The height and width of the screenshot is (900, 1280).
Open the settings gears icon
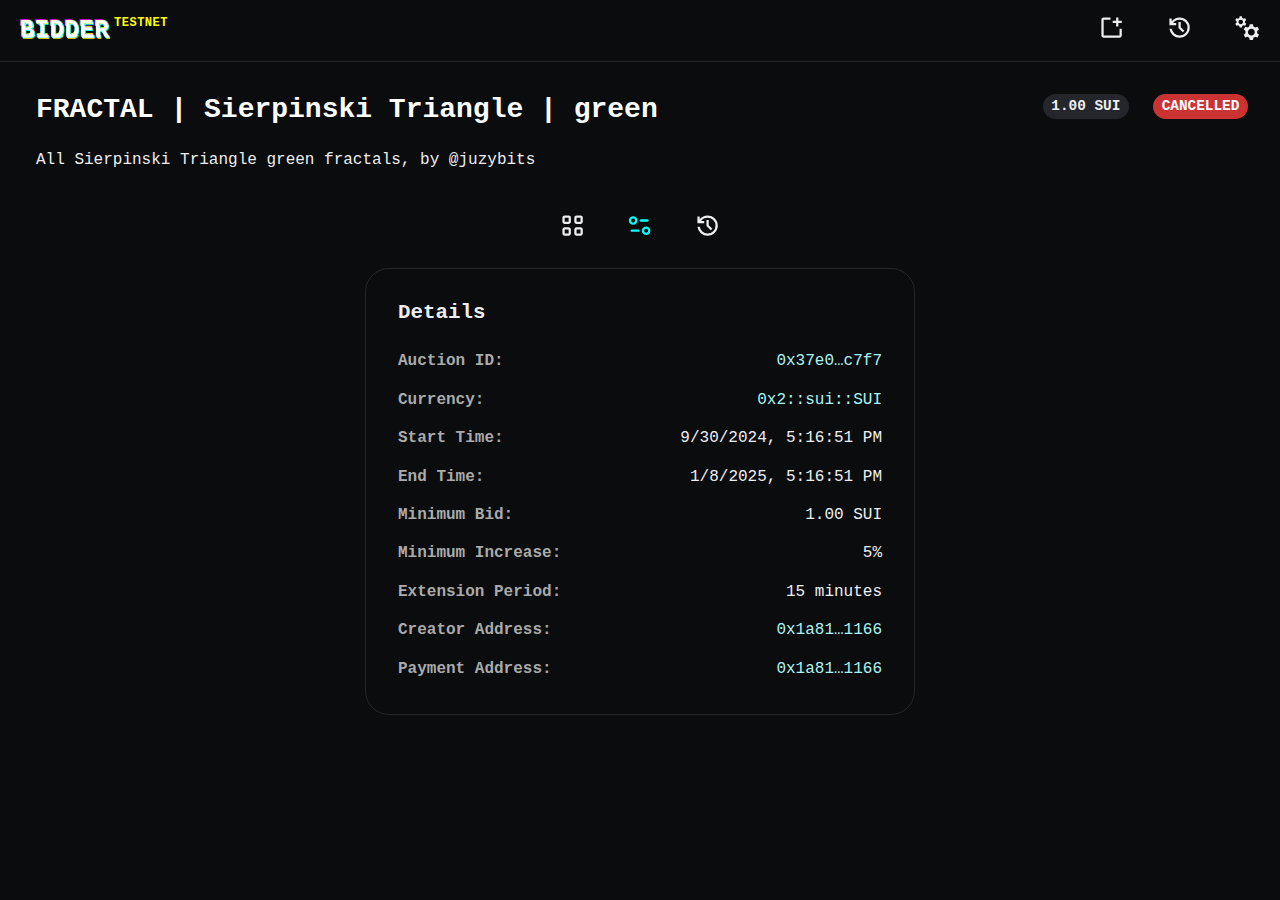pos(1246,28)
